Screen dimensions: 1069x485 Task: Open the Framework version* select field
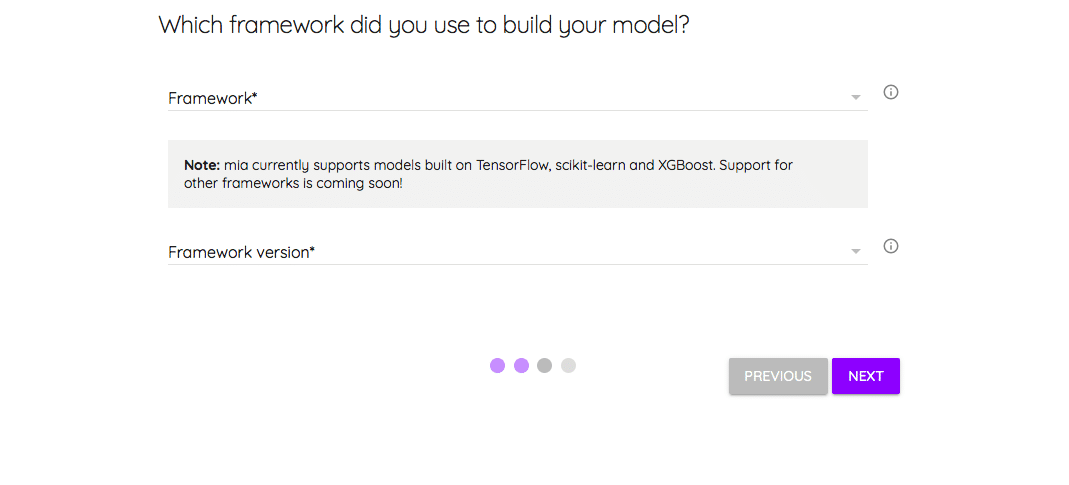pyautogui.click(x=517, y=252)
